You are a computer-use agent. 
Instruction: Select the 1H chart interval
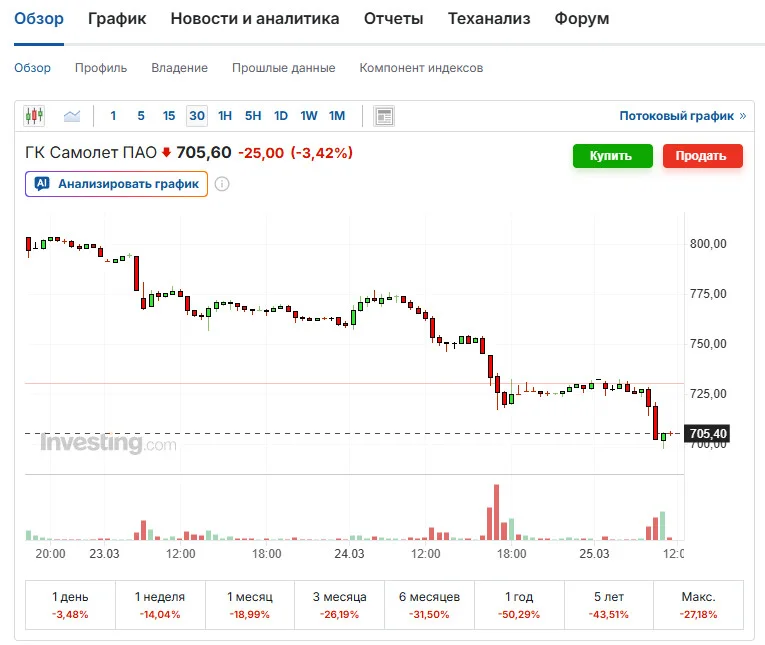(225, 116)
